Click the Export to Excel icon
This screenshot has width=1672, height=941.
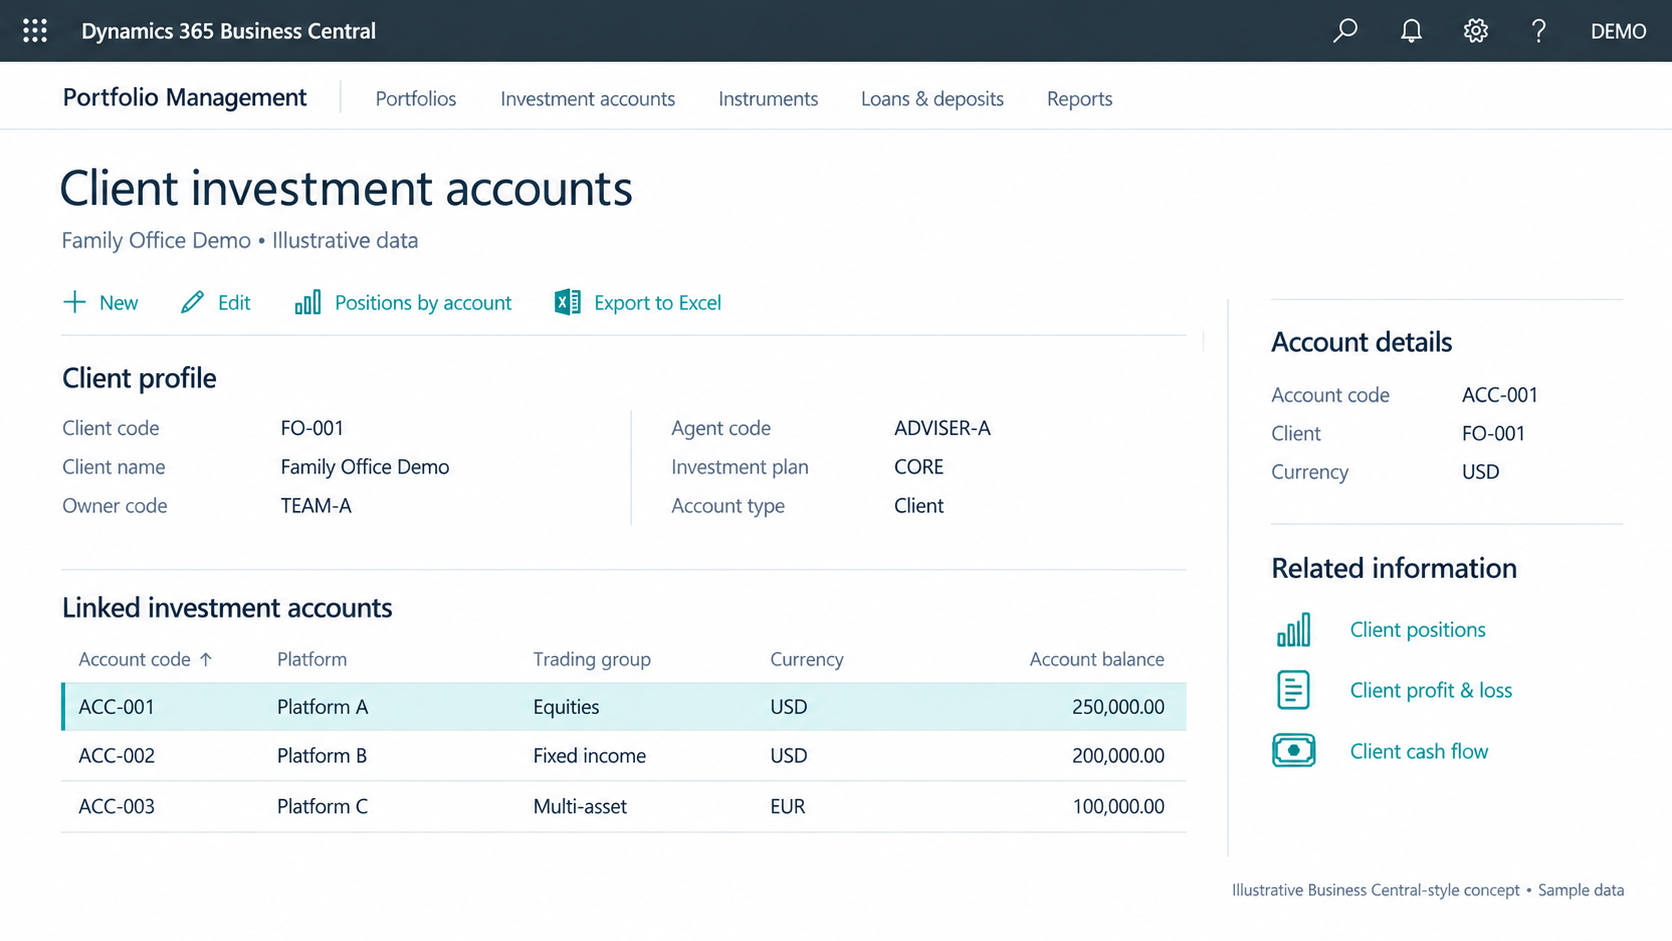(568, 302)
